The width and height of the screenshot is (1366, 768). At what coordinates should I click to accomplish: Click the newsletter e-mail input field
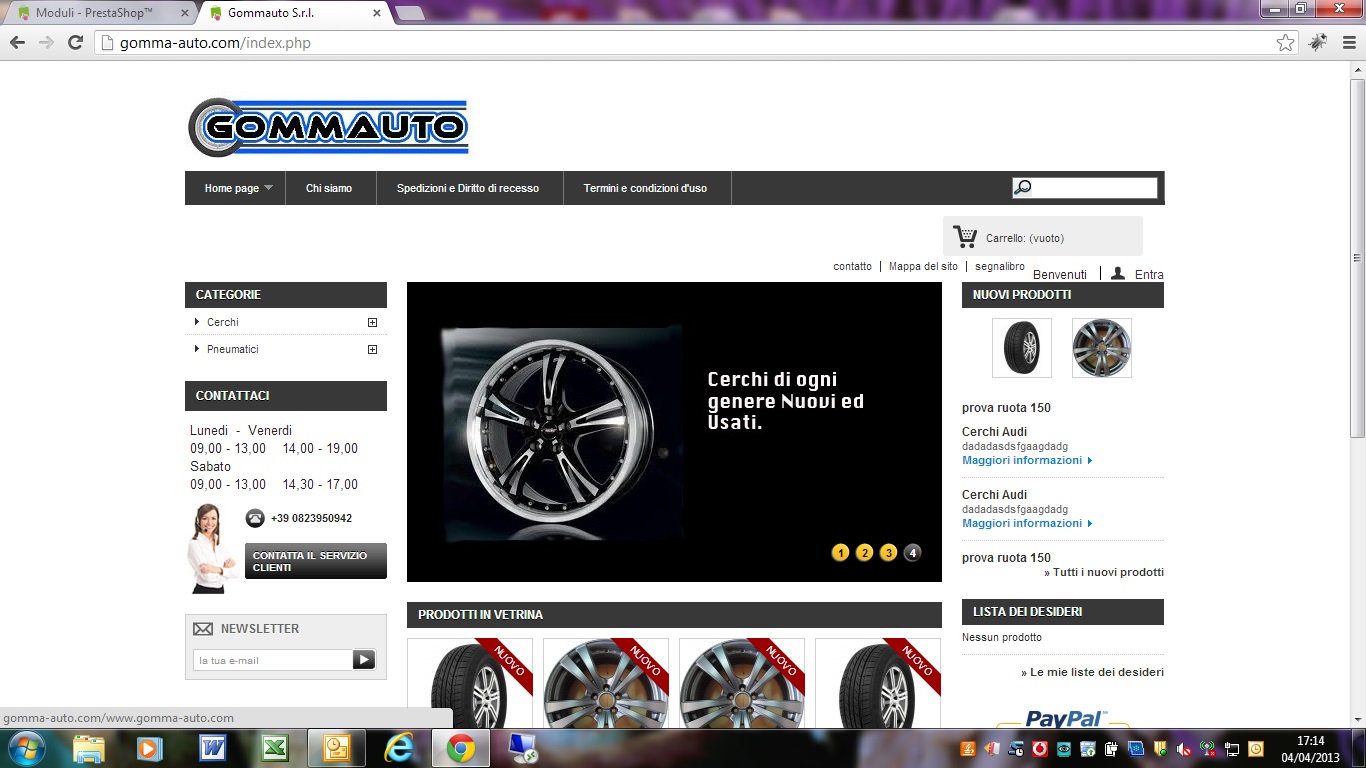(x=273, y=660)
